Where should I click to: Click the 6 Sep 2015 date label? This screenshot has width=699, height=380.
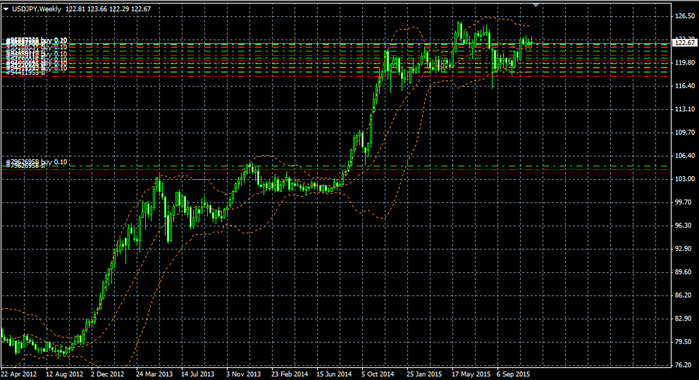(x=514, y=374)
